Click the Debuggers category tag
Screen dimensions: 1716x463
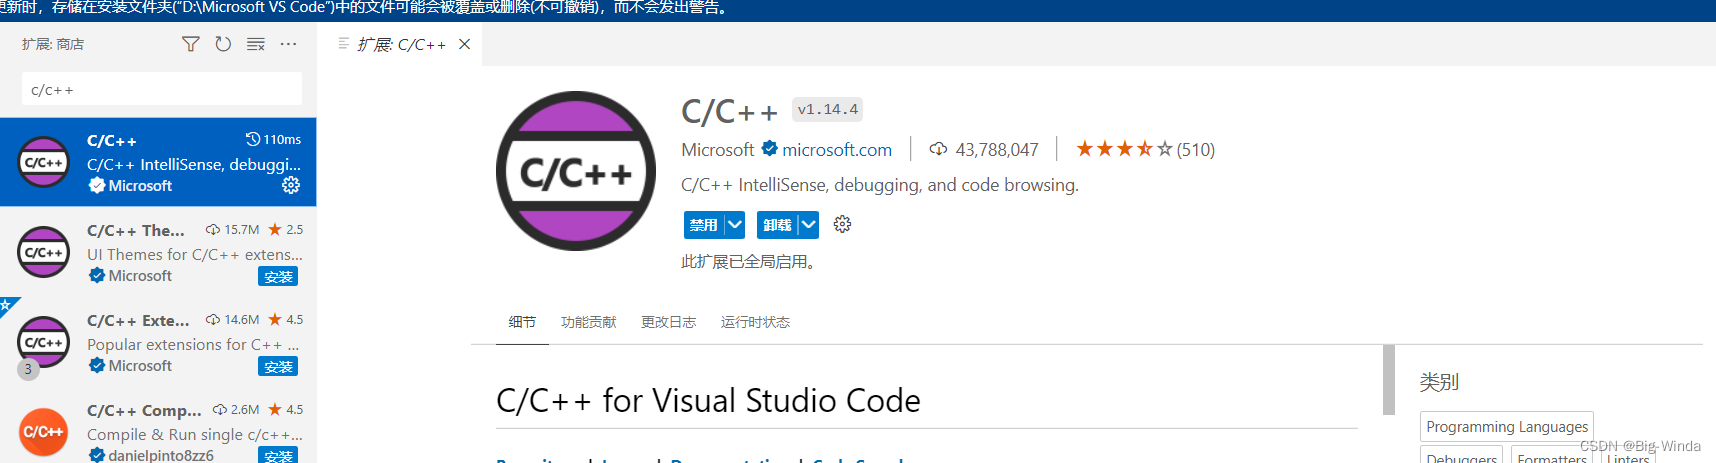coord(1461,456)
